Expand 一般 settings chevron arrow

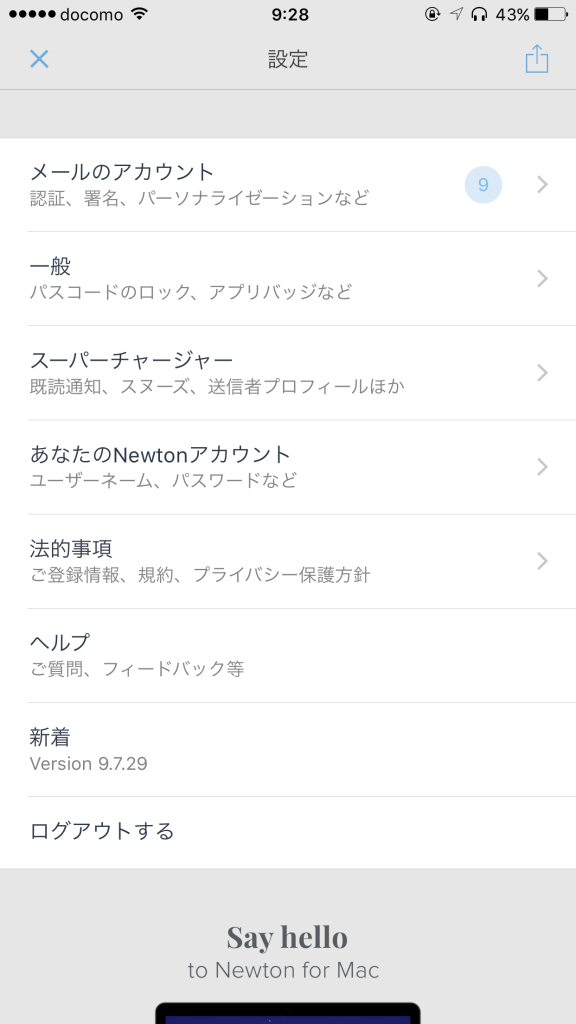(542, 279)
